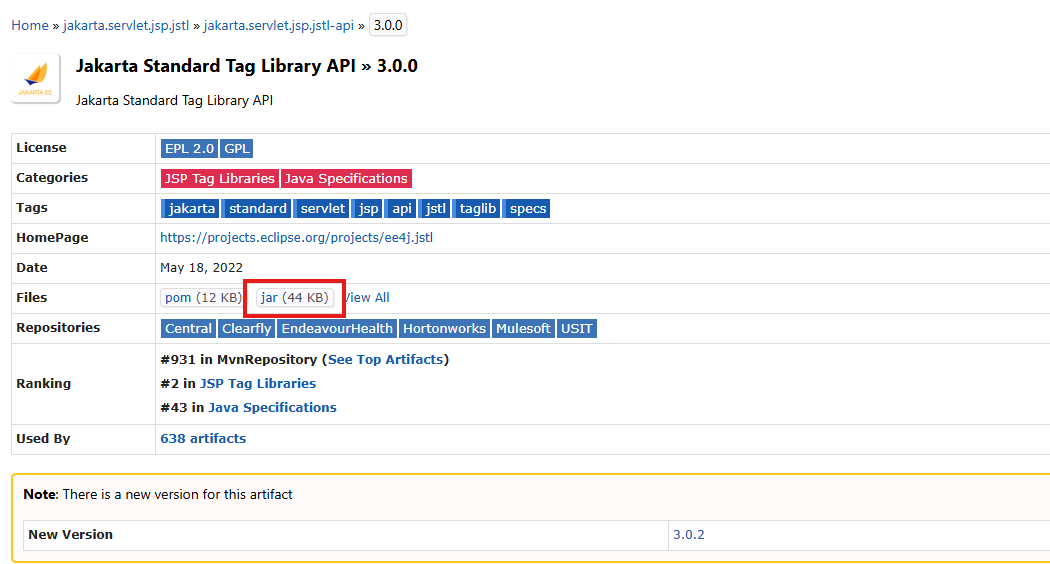This screenshot has height=564, width=1050.
Task: Open the USIT repository
Action: 577,329
